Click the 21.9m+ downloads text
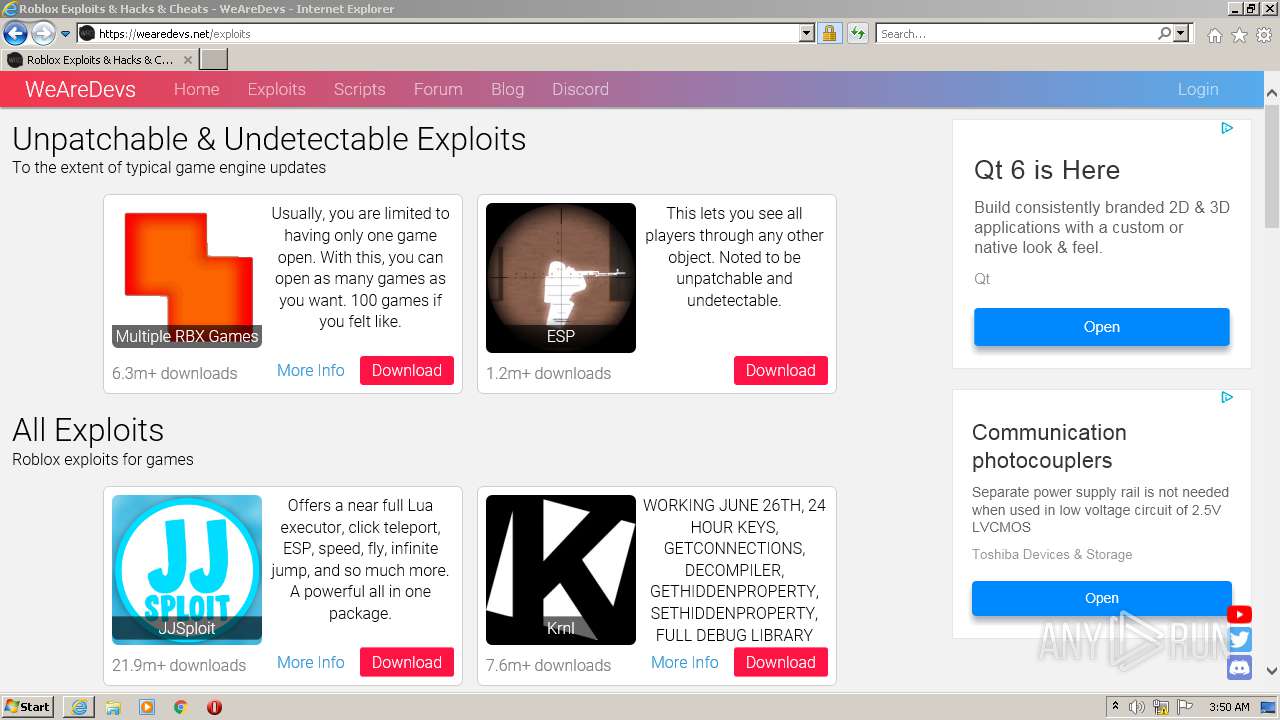The width and height of the screenshot is (1280, 720). 179,665
